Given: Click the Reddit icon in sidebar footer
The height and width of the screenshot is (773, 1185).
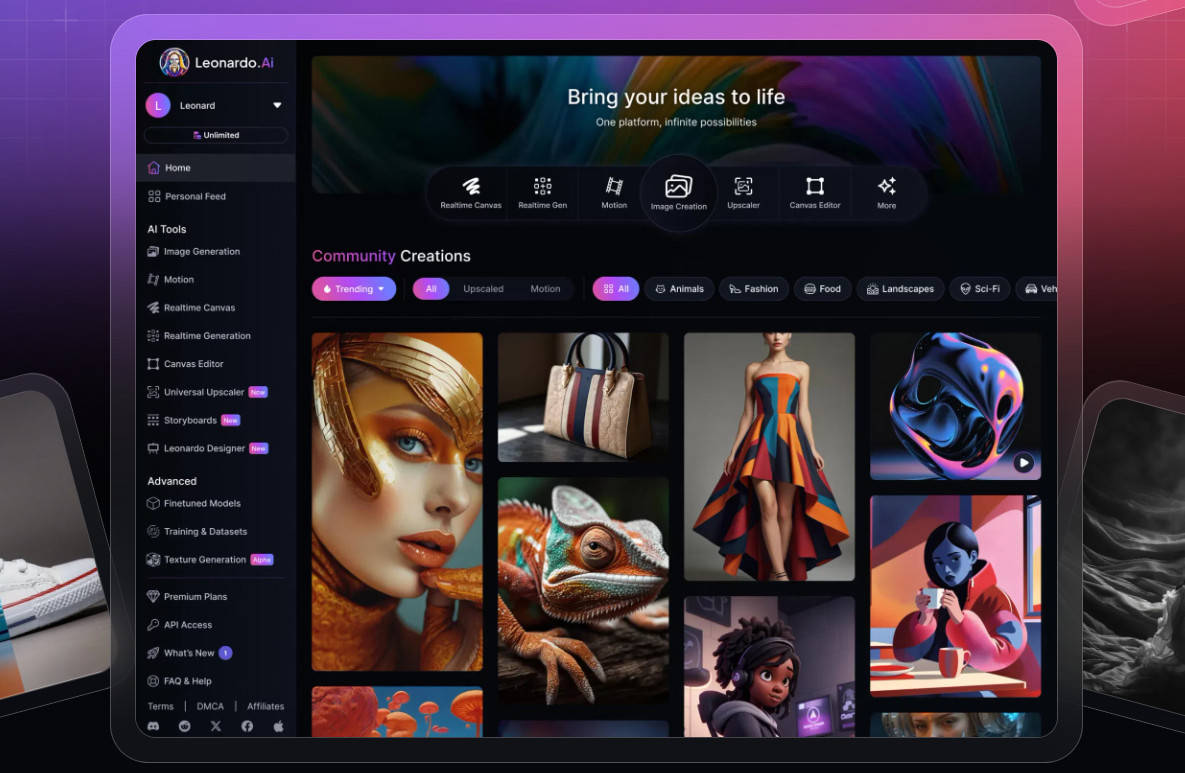Looking at the screenshot, I should [184, 726].
